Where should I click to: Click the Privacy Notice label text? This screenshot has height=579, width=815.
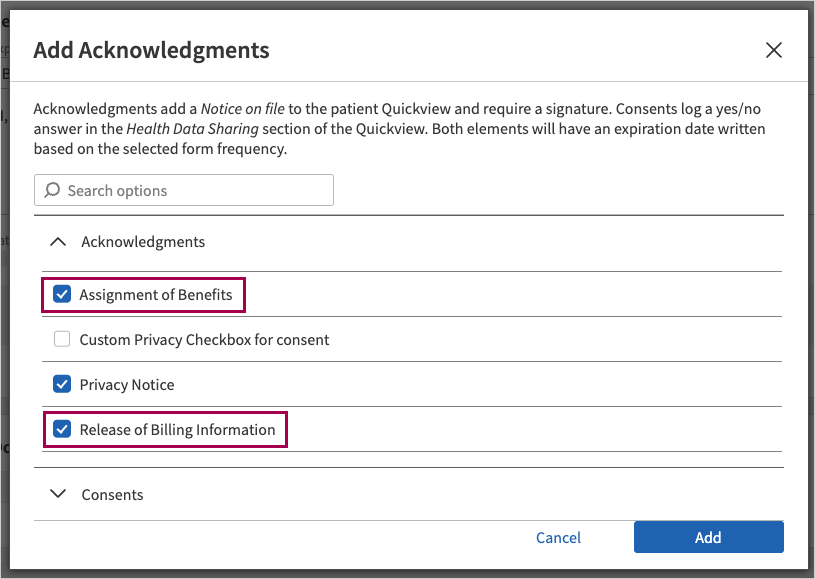127,385
